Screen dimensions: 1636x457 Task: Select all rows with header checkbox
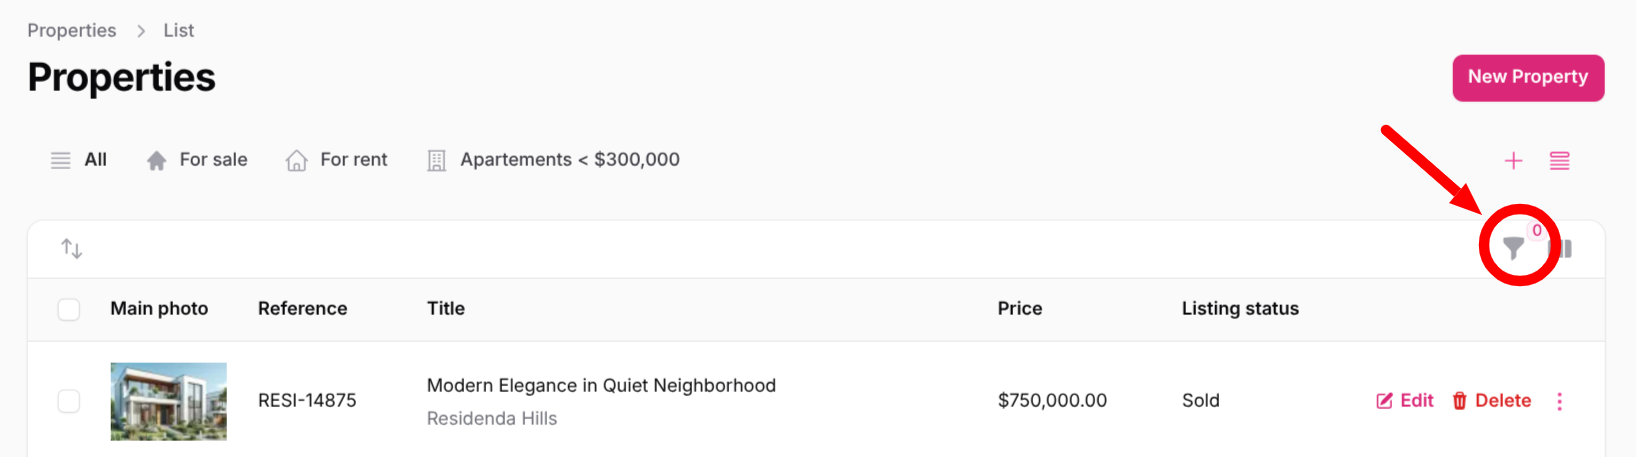pyautogui.click(x=69, y=309)
